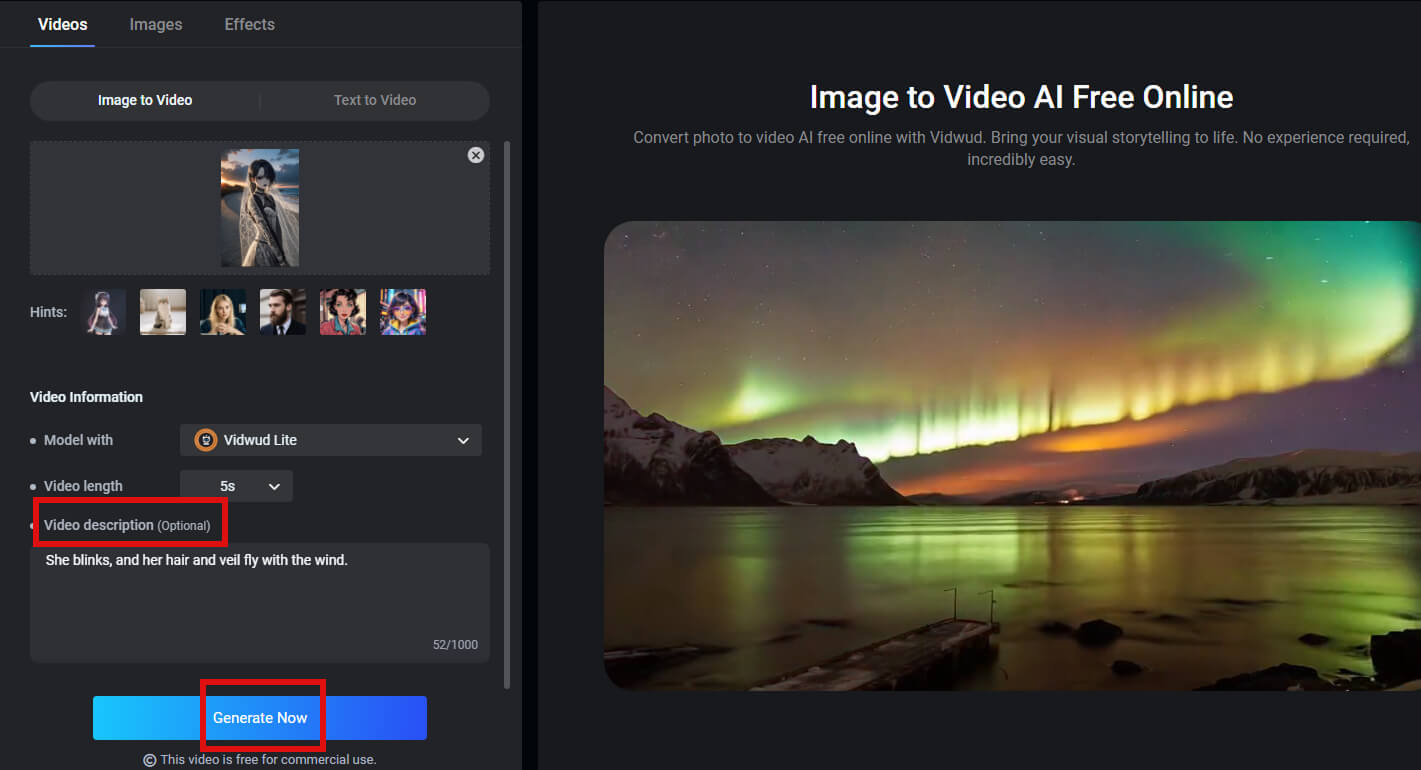Open the Effects tab
This screenshot has height=770, width=1421.
pos(248,24)
